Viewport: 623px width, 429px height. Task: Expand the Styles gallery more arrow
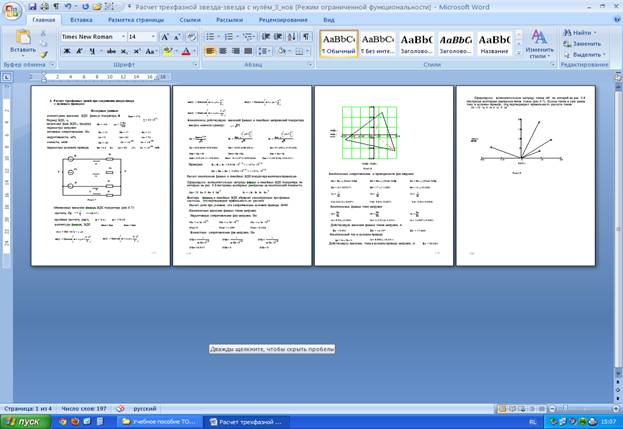518,52
